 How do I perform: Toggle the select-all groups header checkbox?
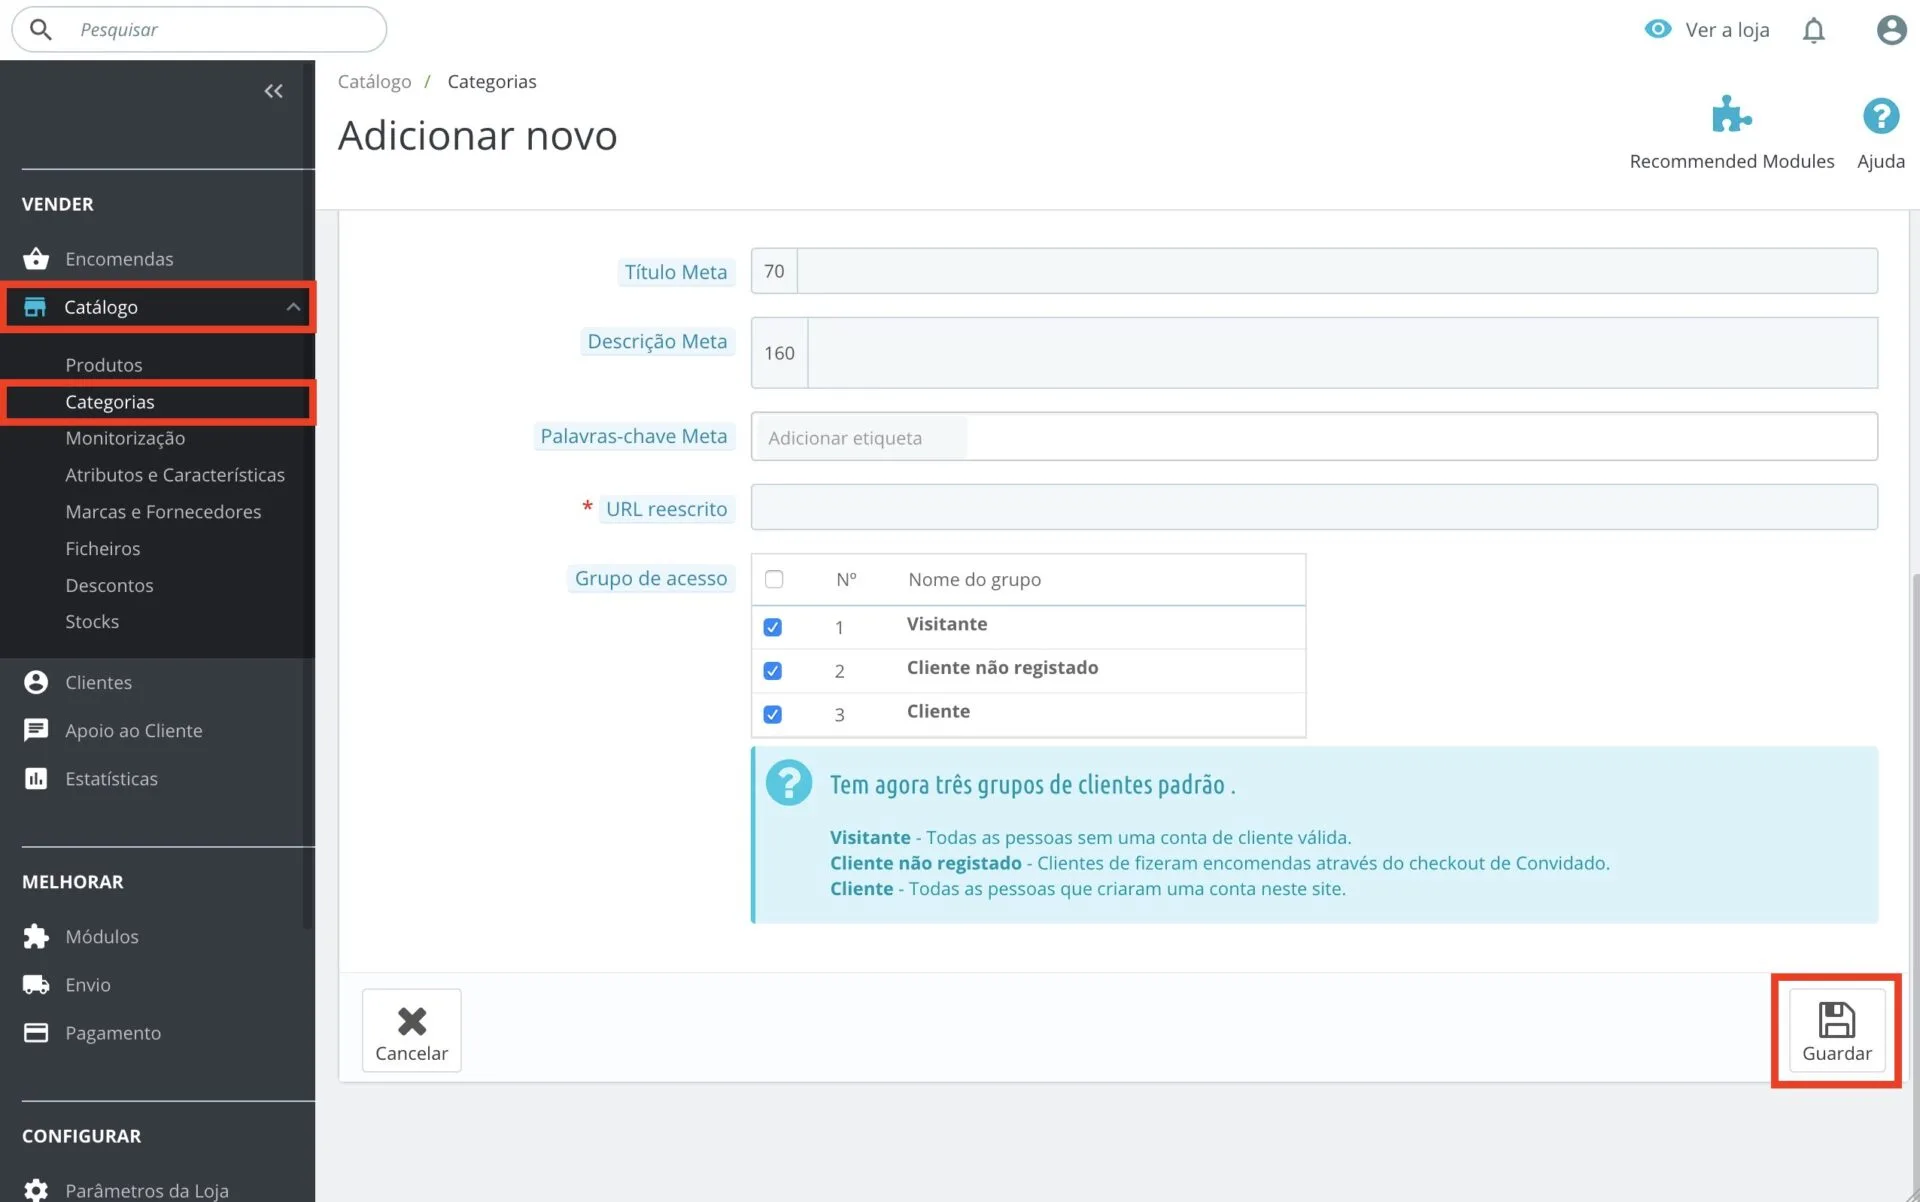(x=773, y=579)
